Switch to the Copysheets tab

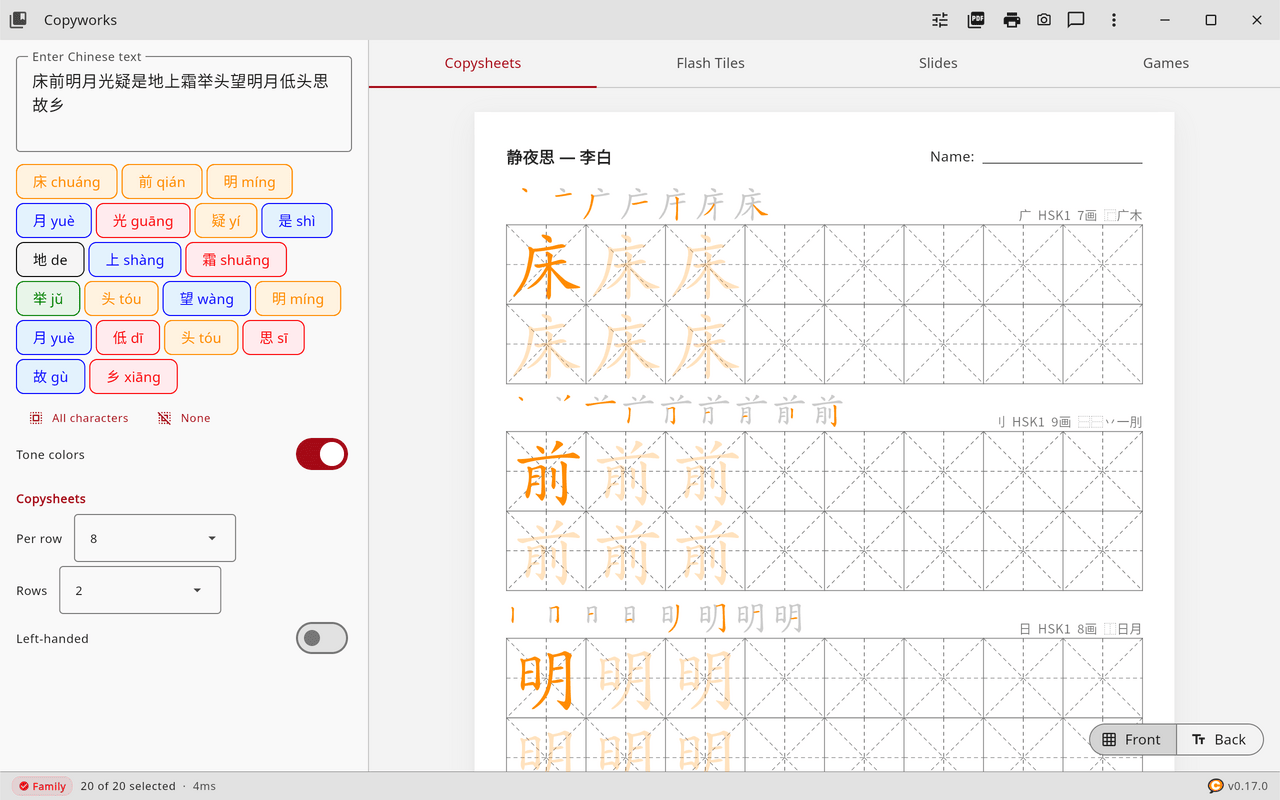click(483, 63)
